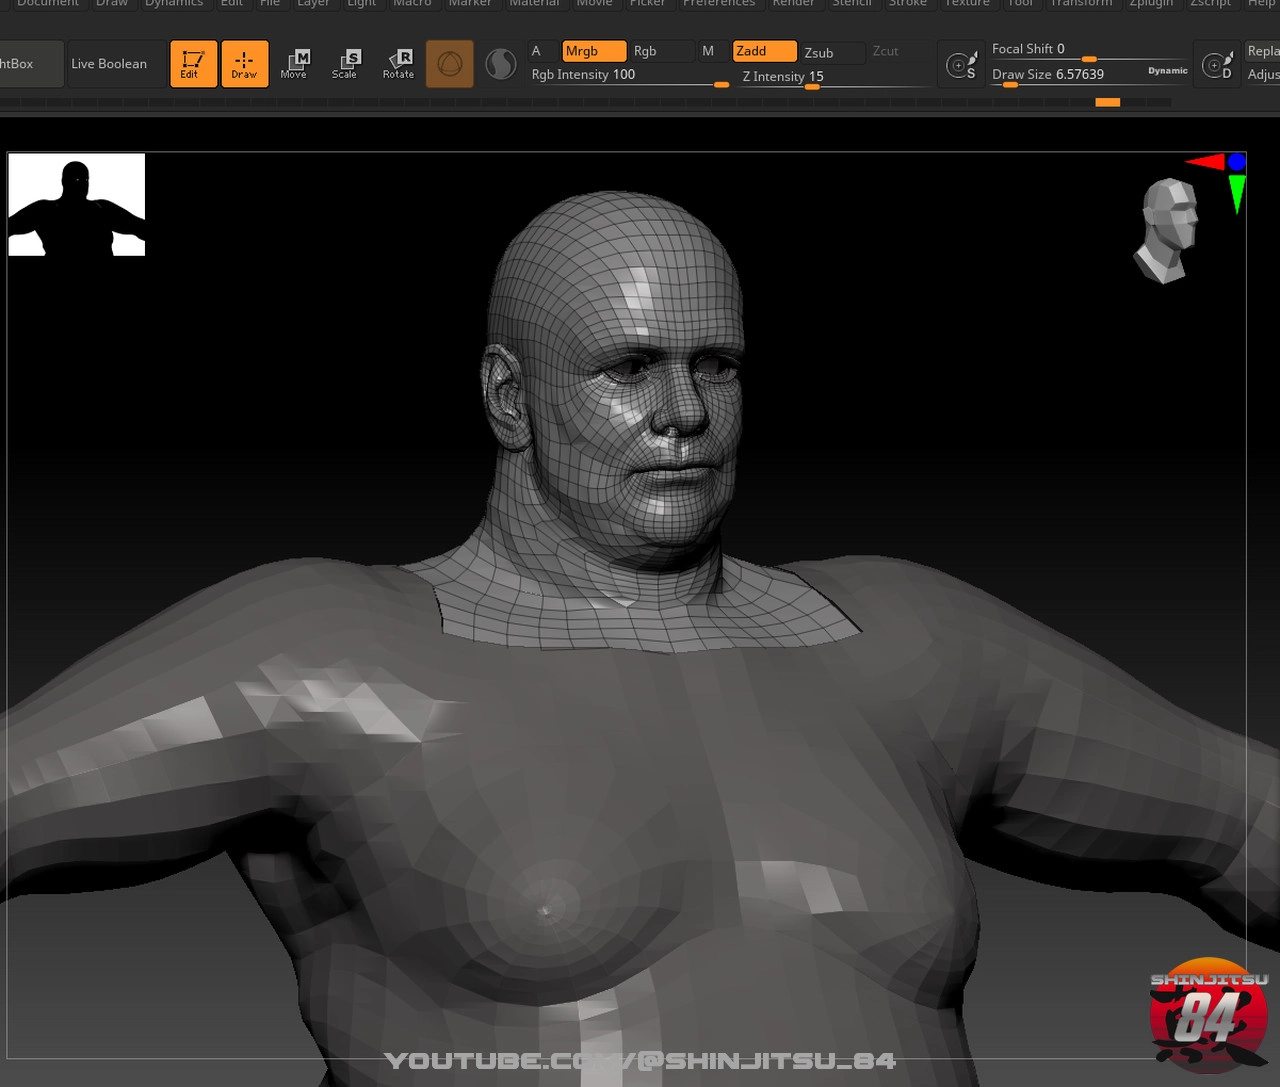Viewport: 1280px width, 1087px height.
Task: Click the silhouette thumbnail preview
Action: click(77, 205)
